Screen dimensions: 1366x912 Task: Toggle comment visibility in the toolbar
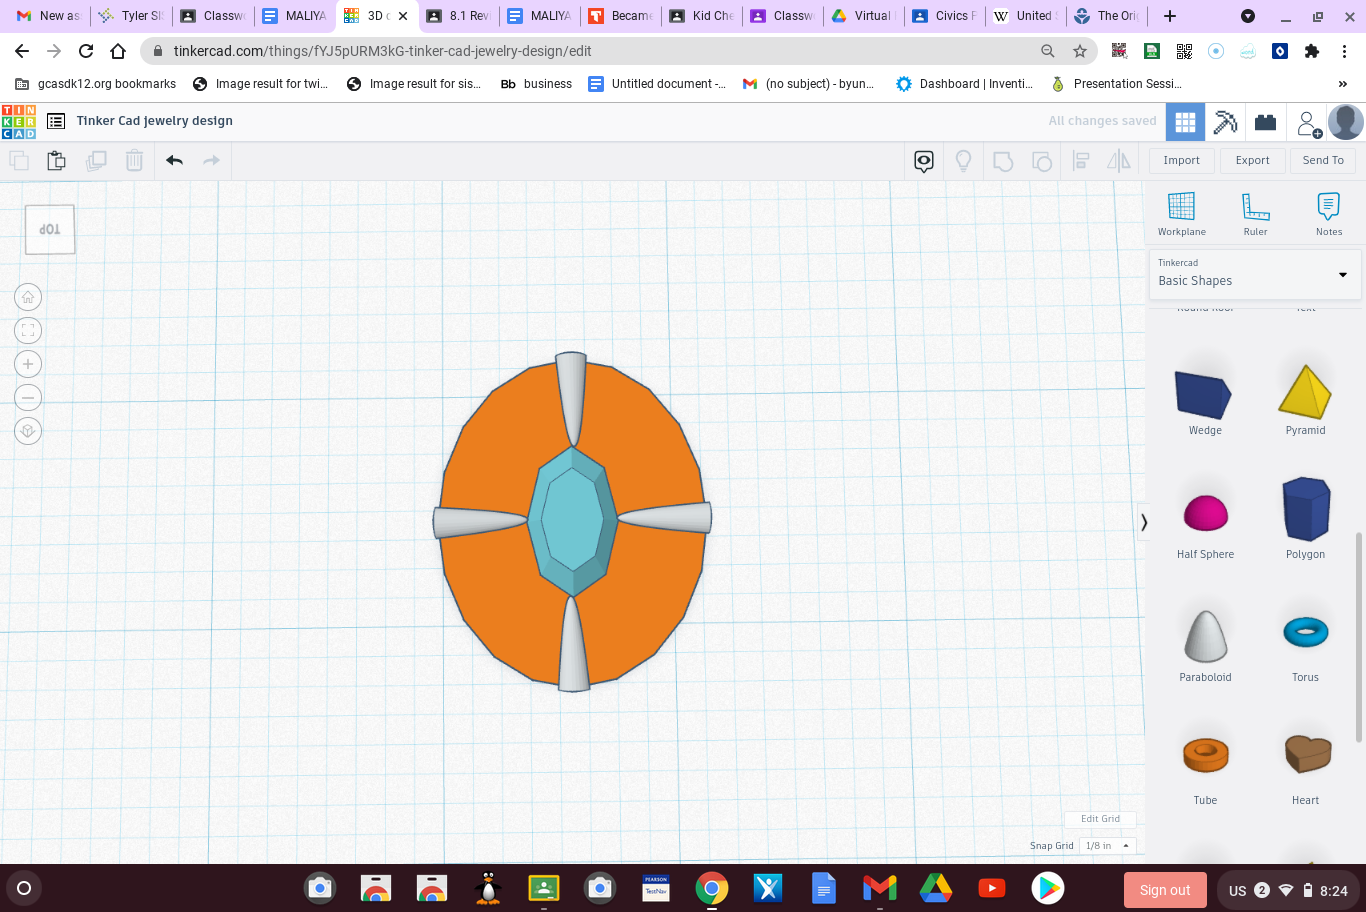click(x=923, y=160)
